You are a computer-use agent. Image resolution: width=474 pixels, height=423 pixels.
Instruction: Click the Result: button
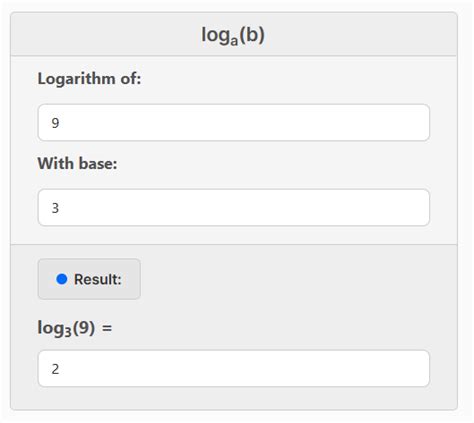[x=89, y=279]
